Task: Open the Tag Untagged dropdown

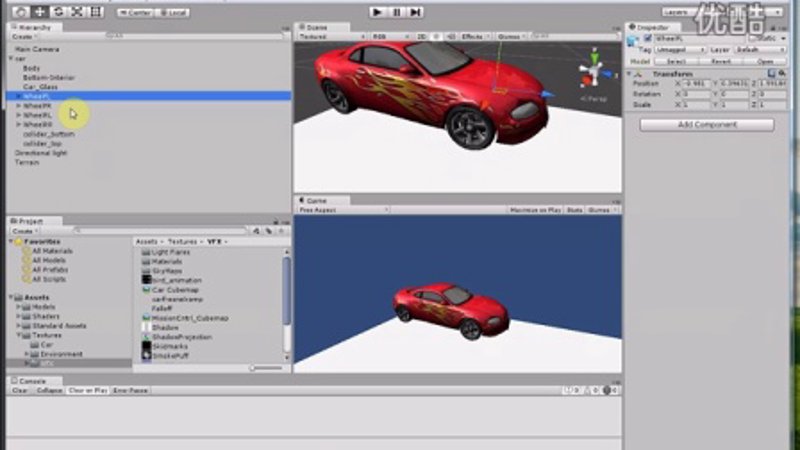Action: pyautogui.click(x=680, y=50)
